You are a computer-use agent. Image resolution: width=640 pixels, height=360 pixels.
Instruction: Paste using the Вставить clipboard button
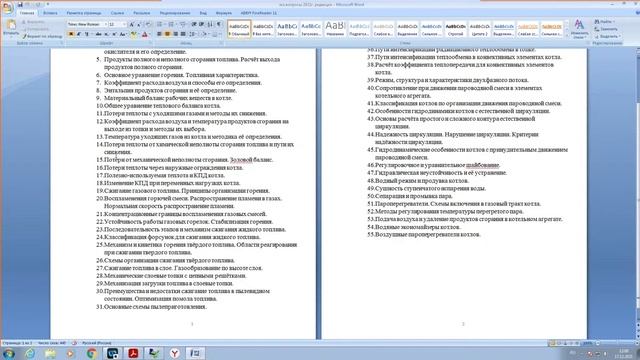pyautogui.click(x=11, y=28)
